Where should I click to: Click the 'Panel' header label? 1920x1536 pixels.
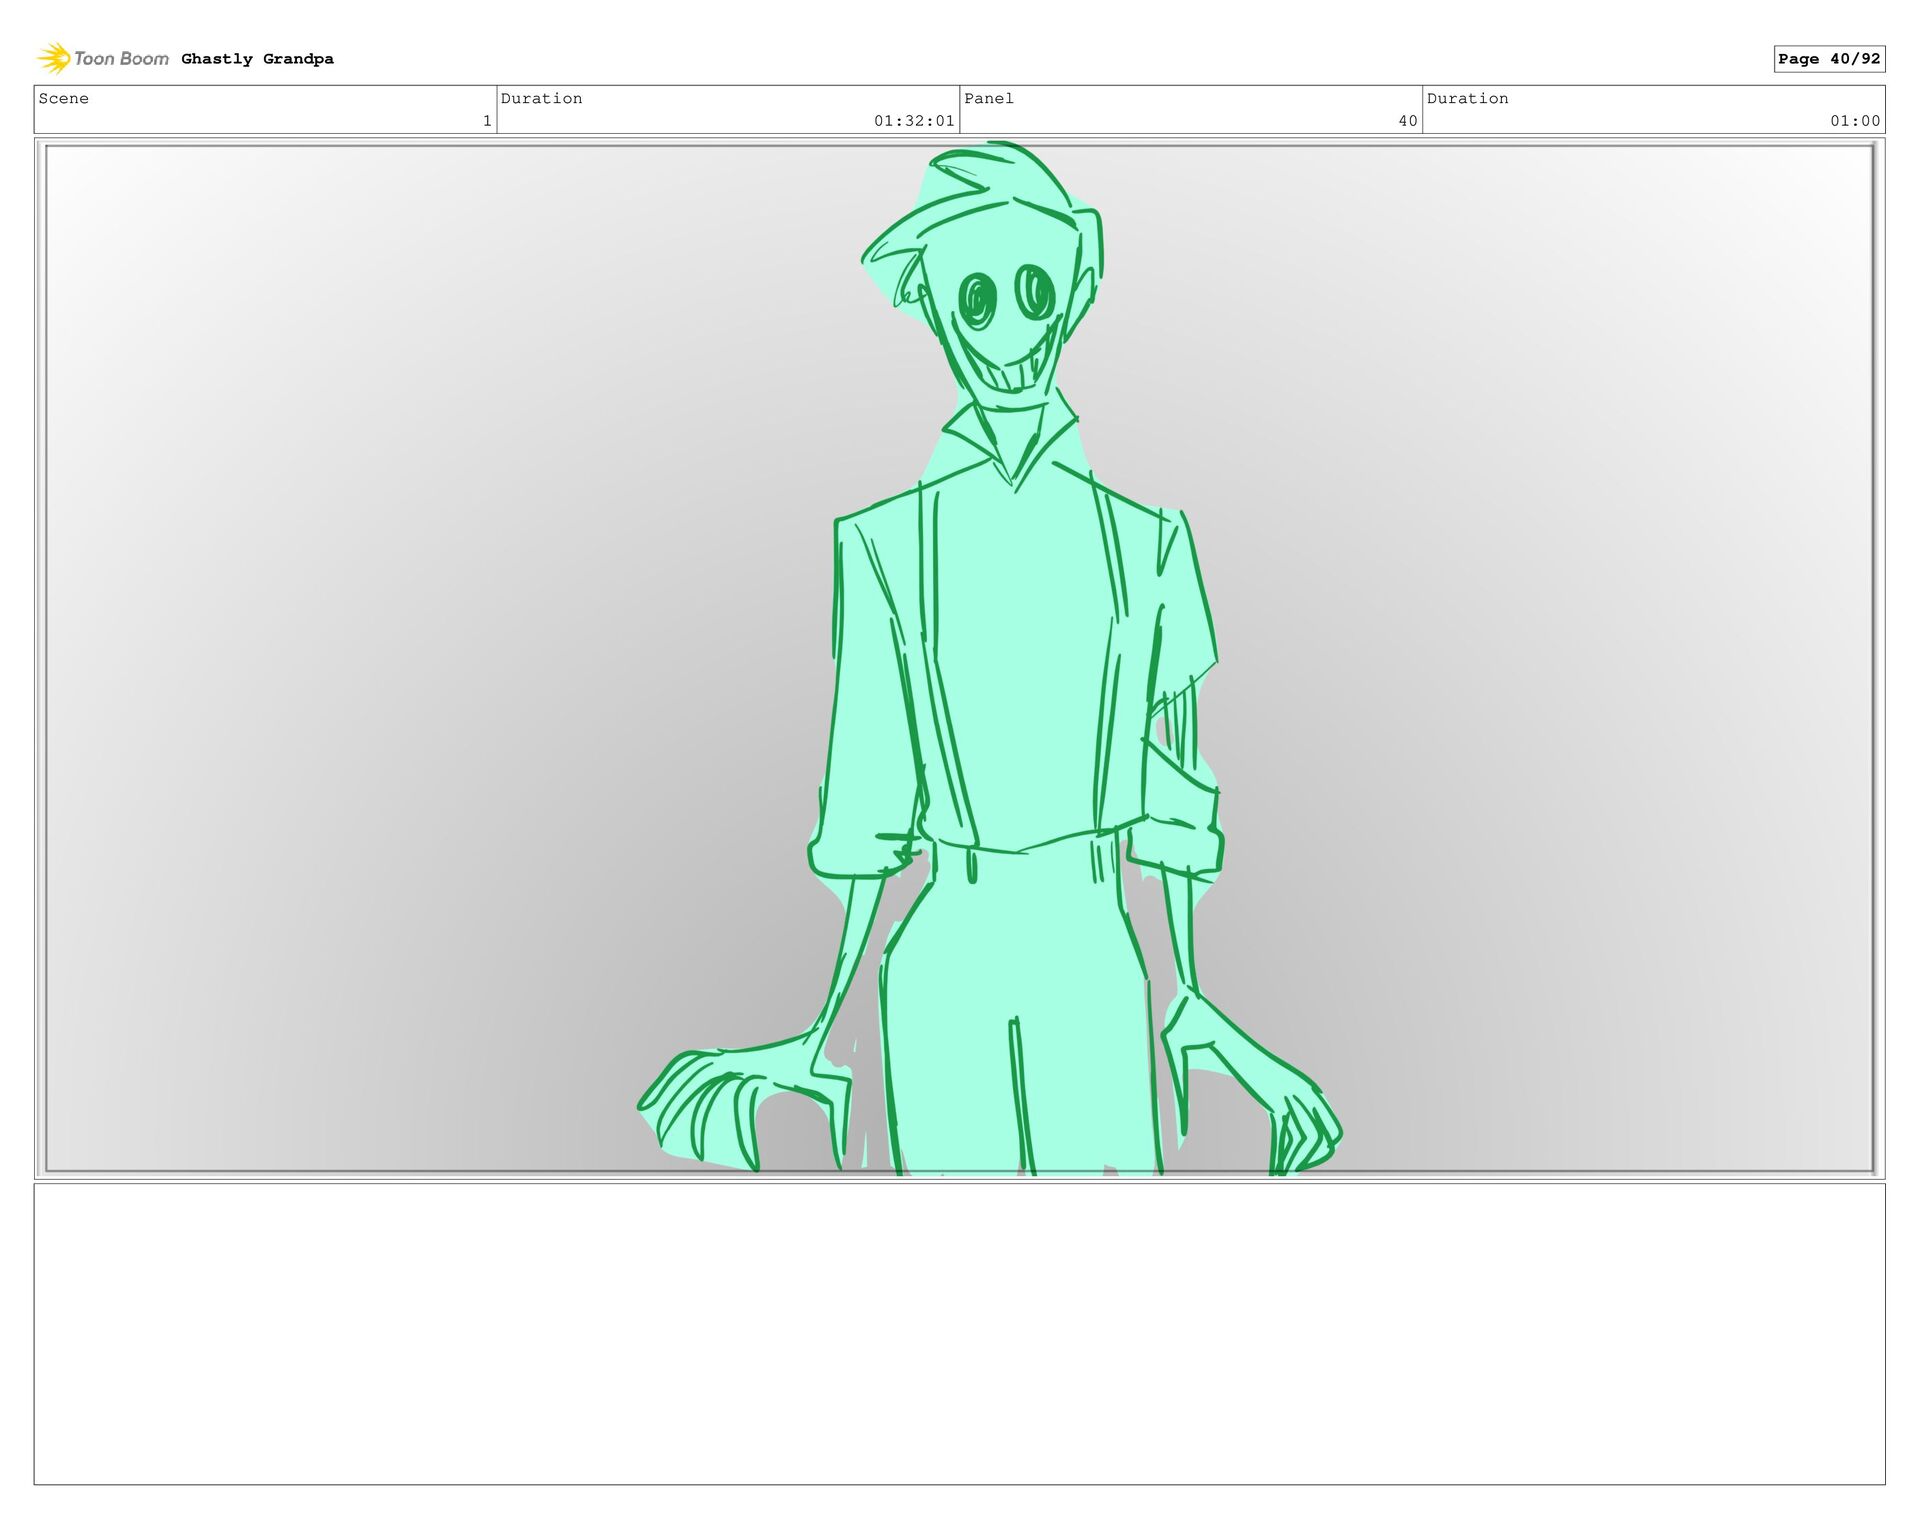click(989, 98)
